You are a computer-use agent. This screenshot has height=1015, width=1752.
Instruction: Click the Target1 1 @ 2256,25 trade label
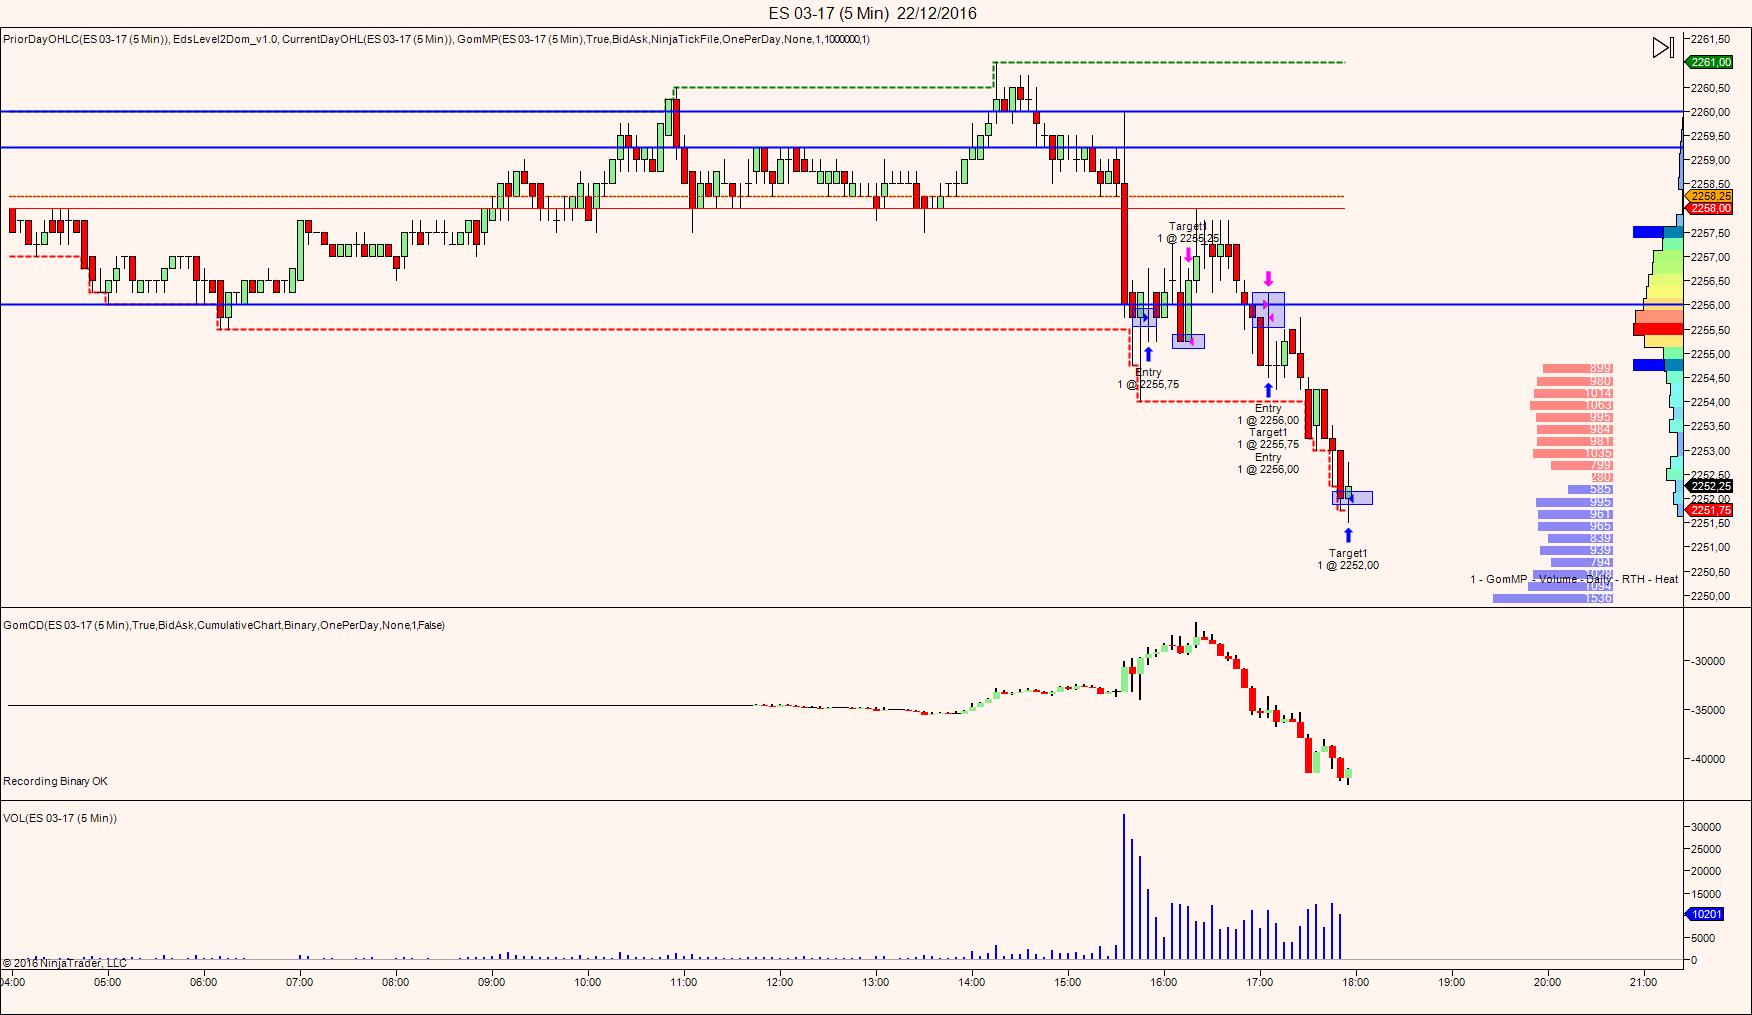pos(1188,233)
